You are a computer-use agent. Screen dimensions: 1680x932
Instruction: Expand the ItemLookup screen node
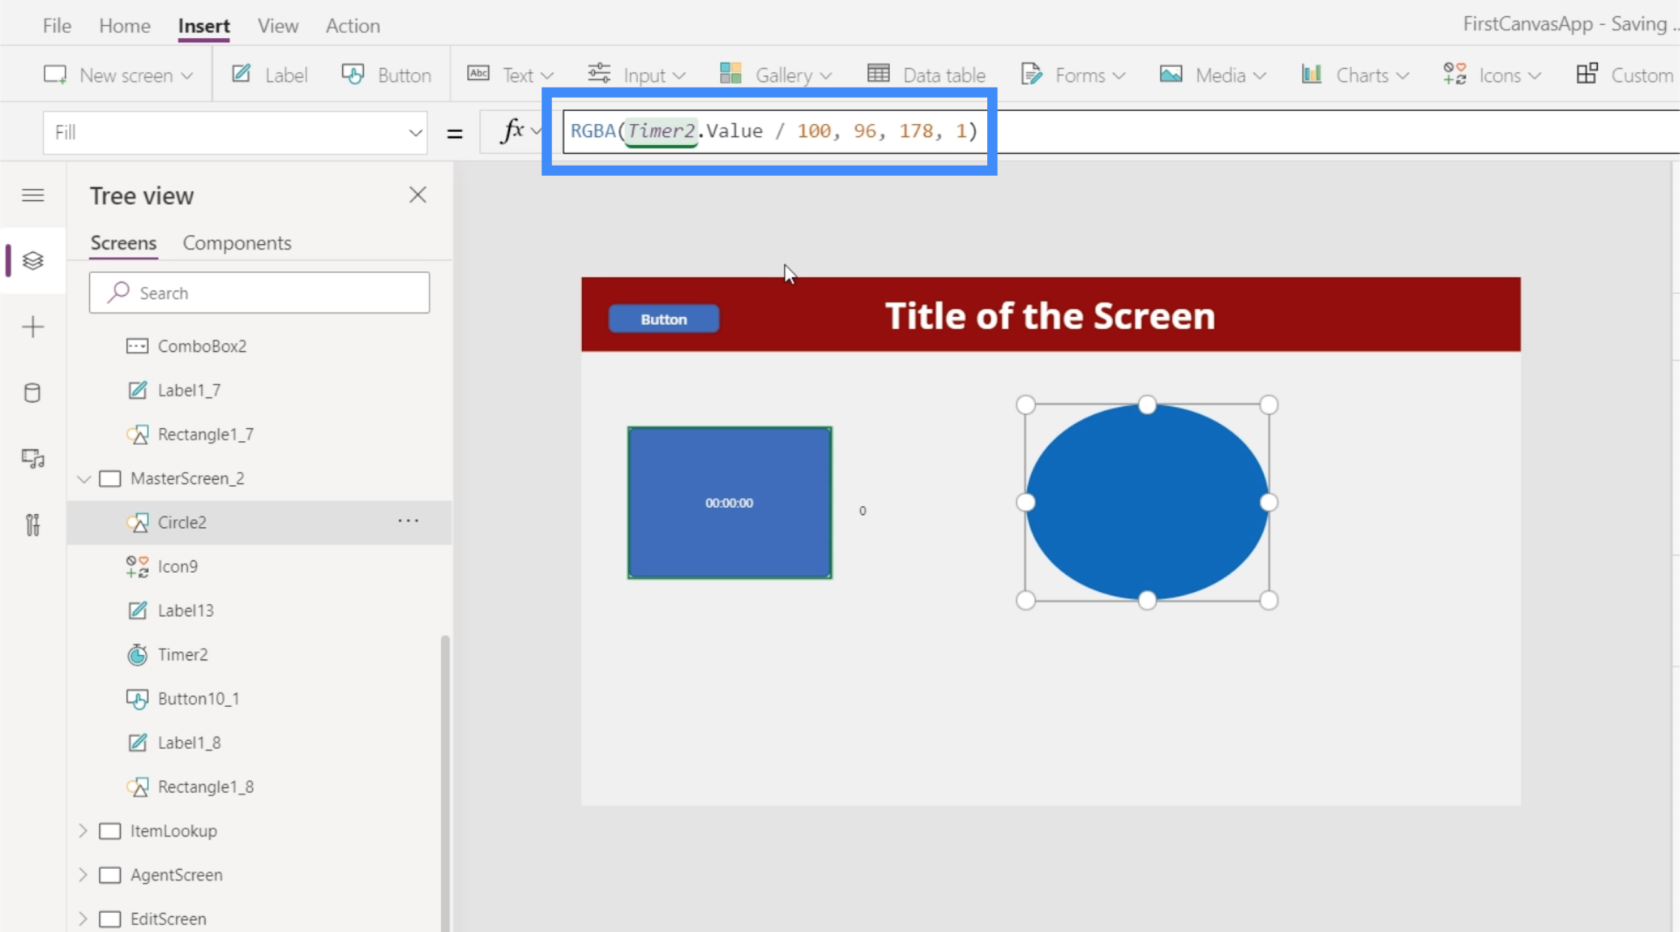pos(84,831)
